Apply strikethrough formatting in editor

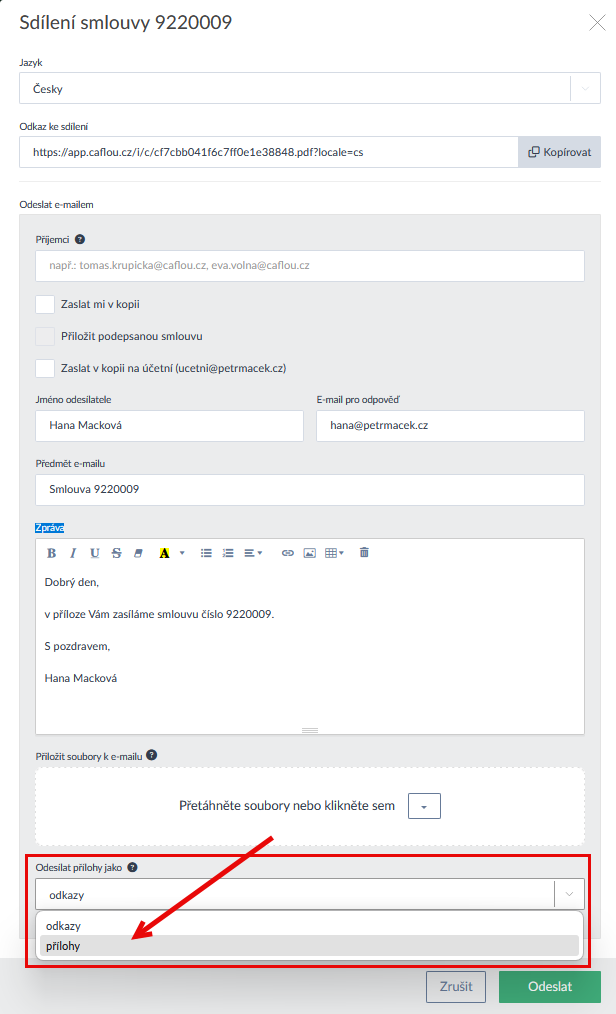coord(117,553)
